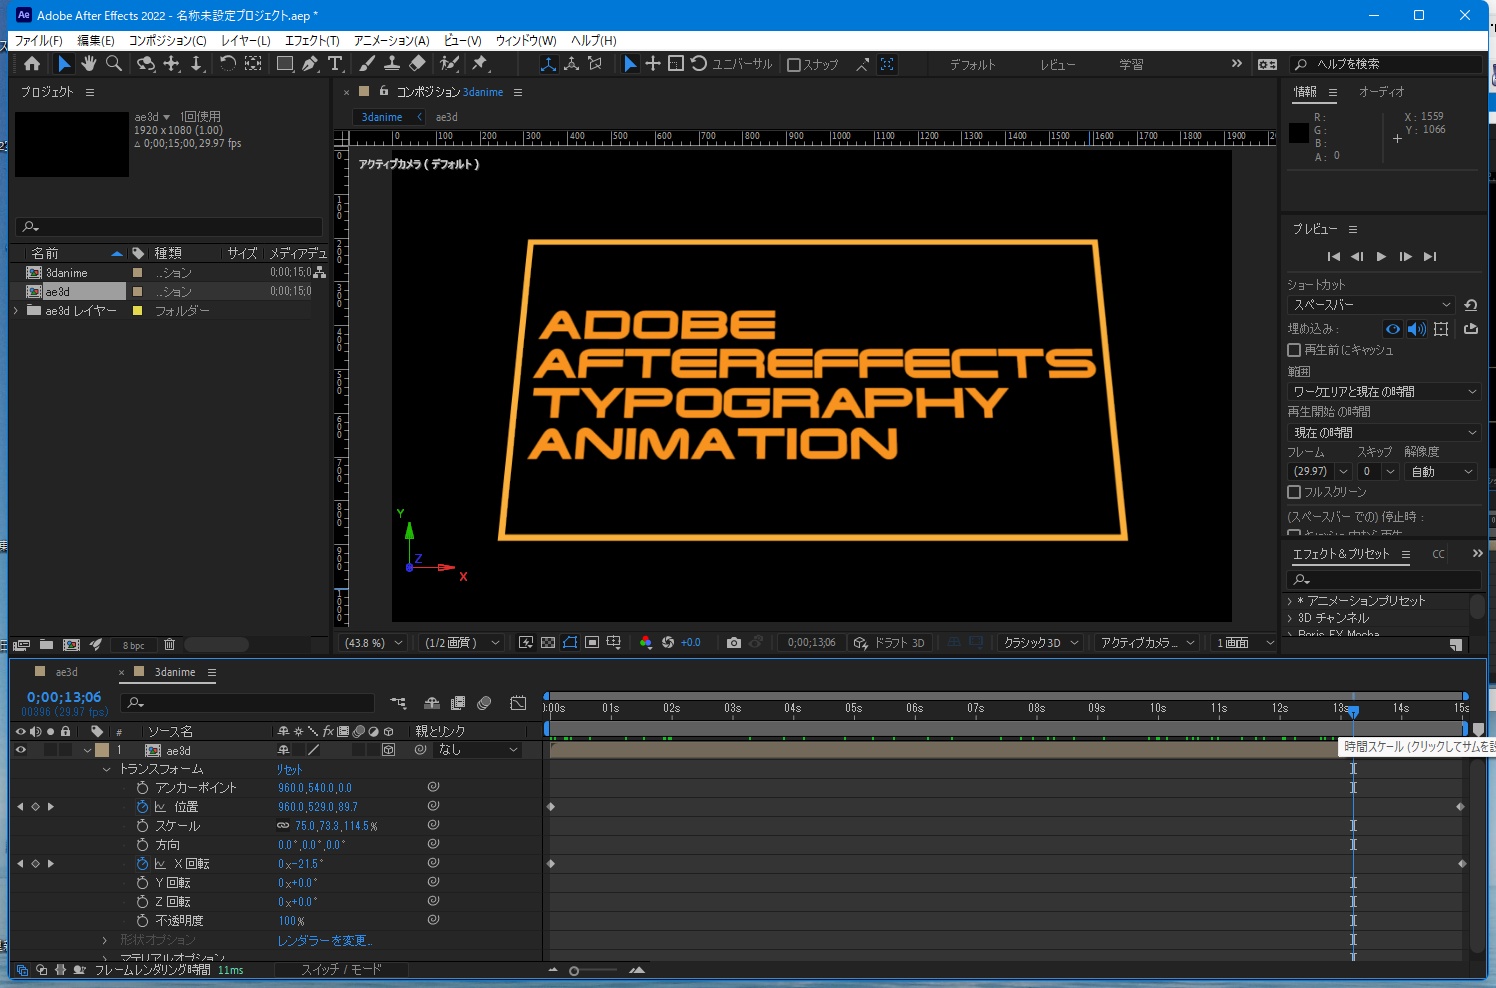Open the Active Camera view dropdown
This screenshot has width=1496, height=988.
click(x=1147, y=643)
